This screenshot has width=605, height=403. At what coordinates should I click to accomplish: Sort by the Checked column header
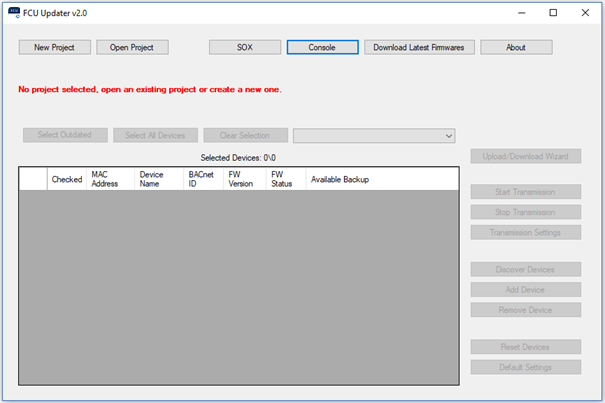pyautogui.click(x=67, y=179)
